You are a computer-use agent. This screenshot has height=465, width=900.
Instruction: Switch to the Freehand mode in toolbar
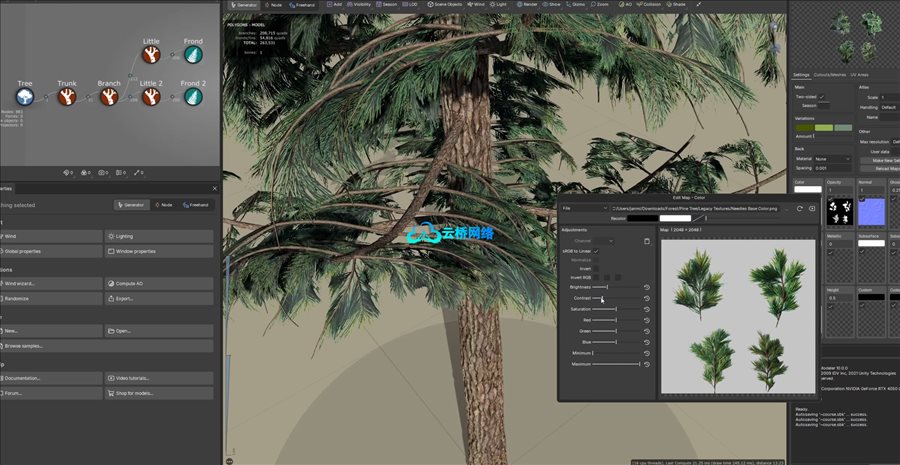[304, 5]
